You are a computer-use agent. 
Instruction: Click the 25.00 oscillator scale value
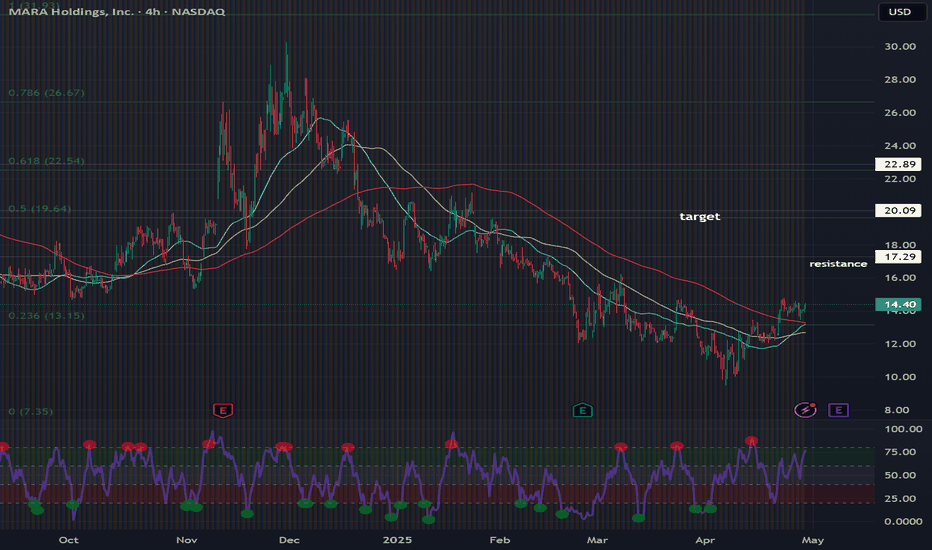[900, 498]
